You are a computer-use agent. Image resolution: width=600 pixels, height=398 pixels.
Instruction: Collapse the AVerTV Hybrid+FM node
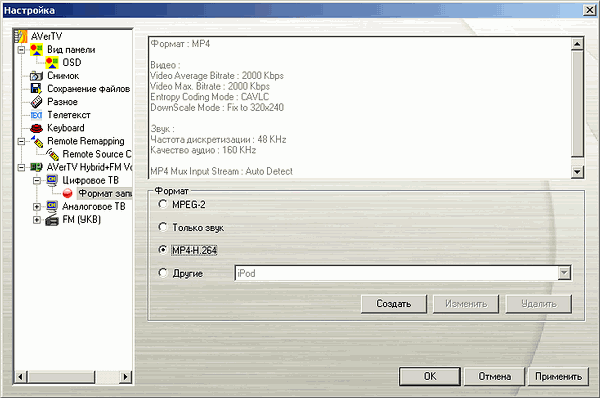coord(21,167)
